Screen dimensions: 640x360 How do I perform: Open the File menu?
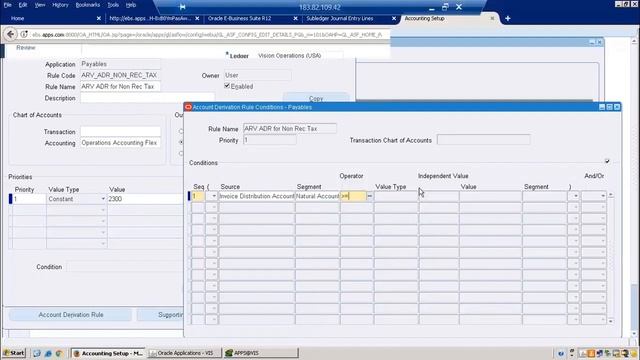pyautogui.click(x=8, y=5)
